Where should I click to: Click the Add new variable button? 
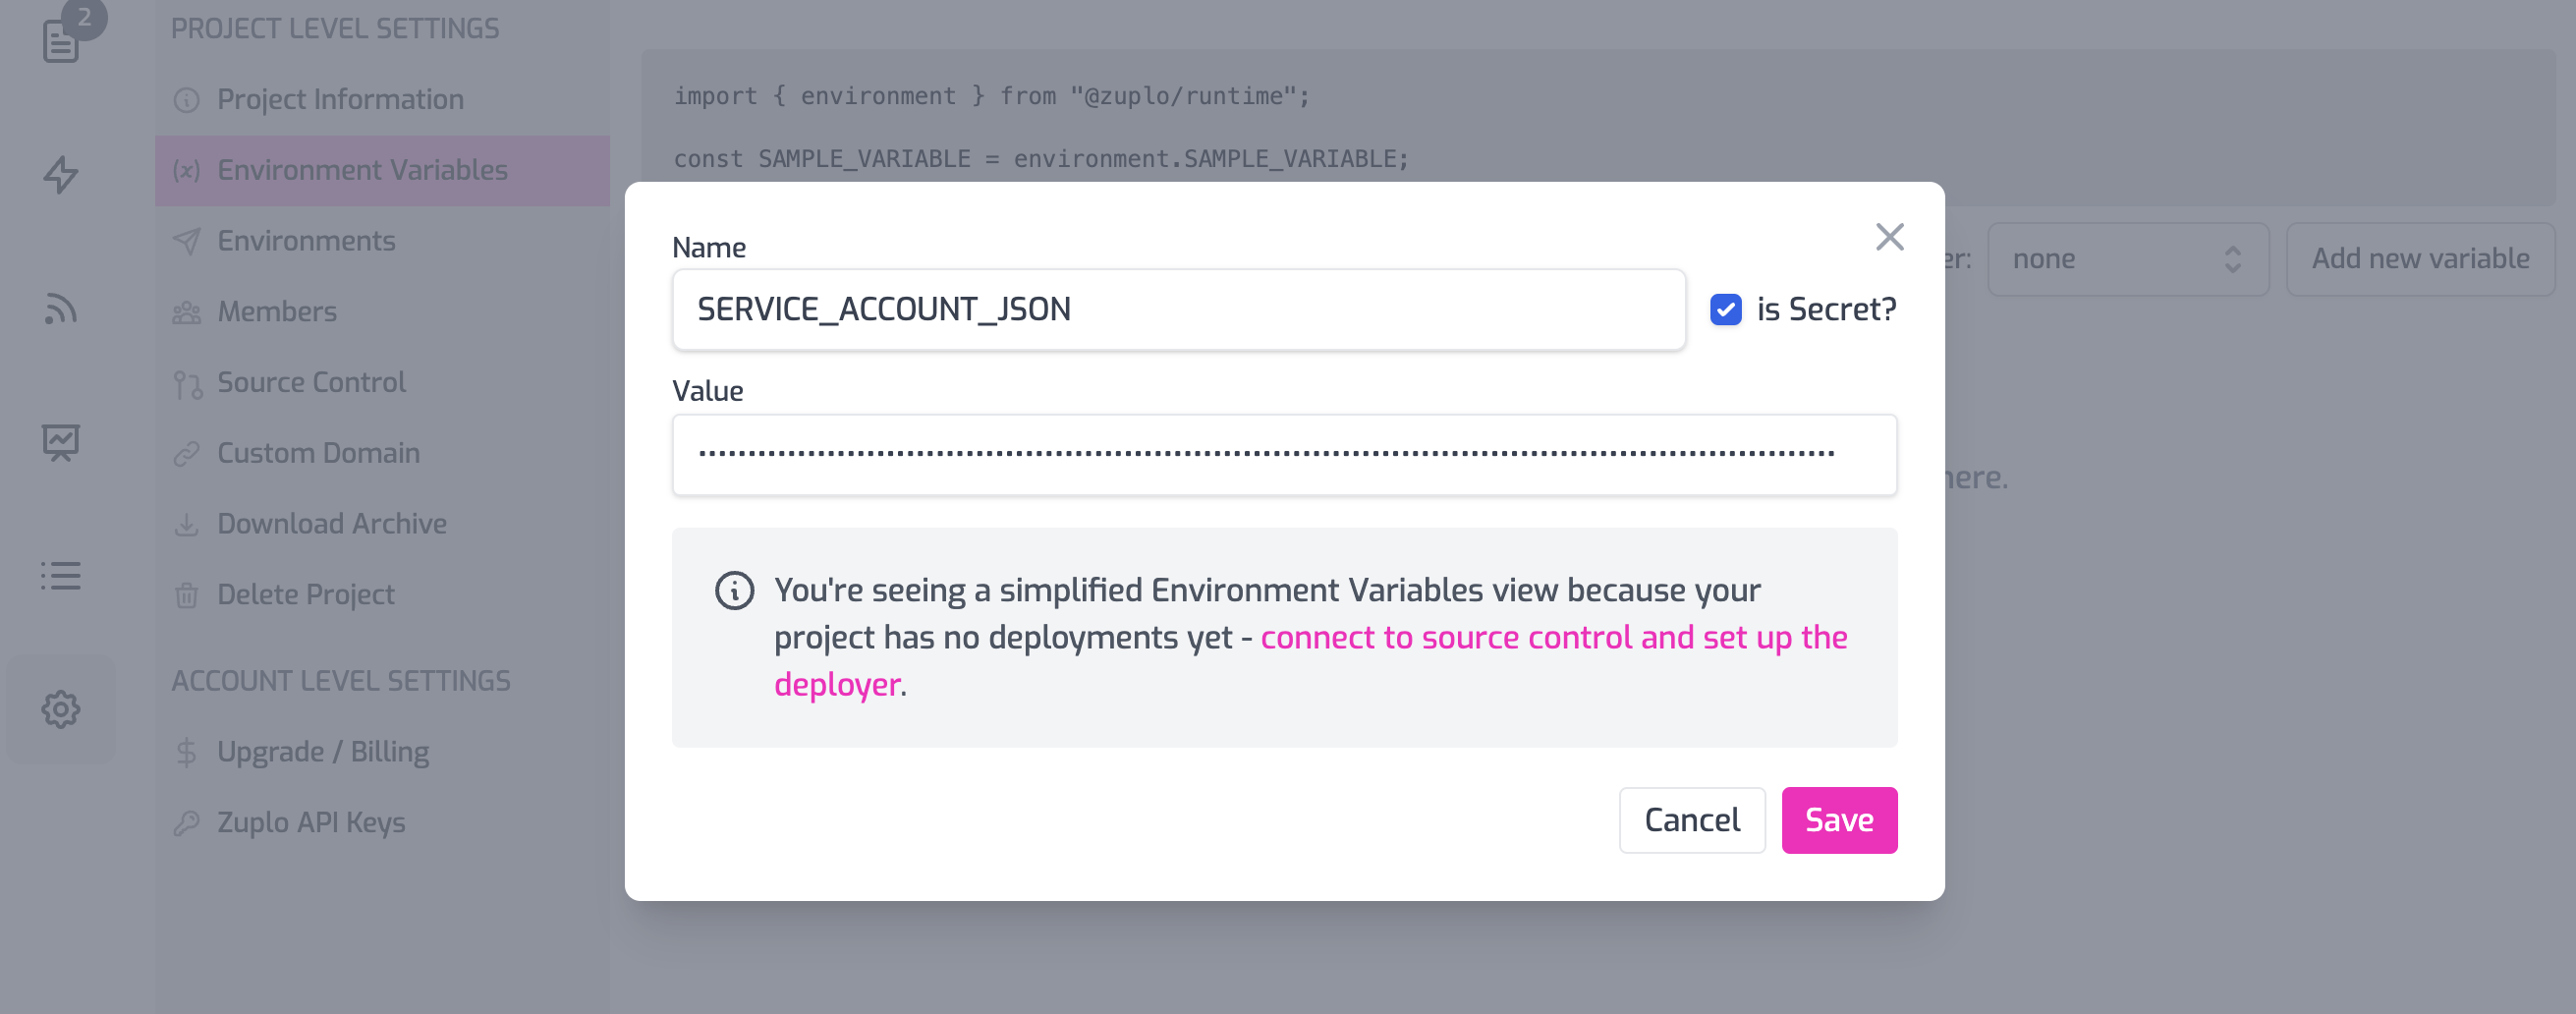click(x=2419, y=259)
